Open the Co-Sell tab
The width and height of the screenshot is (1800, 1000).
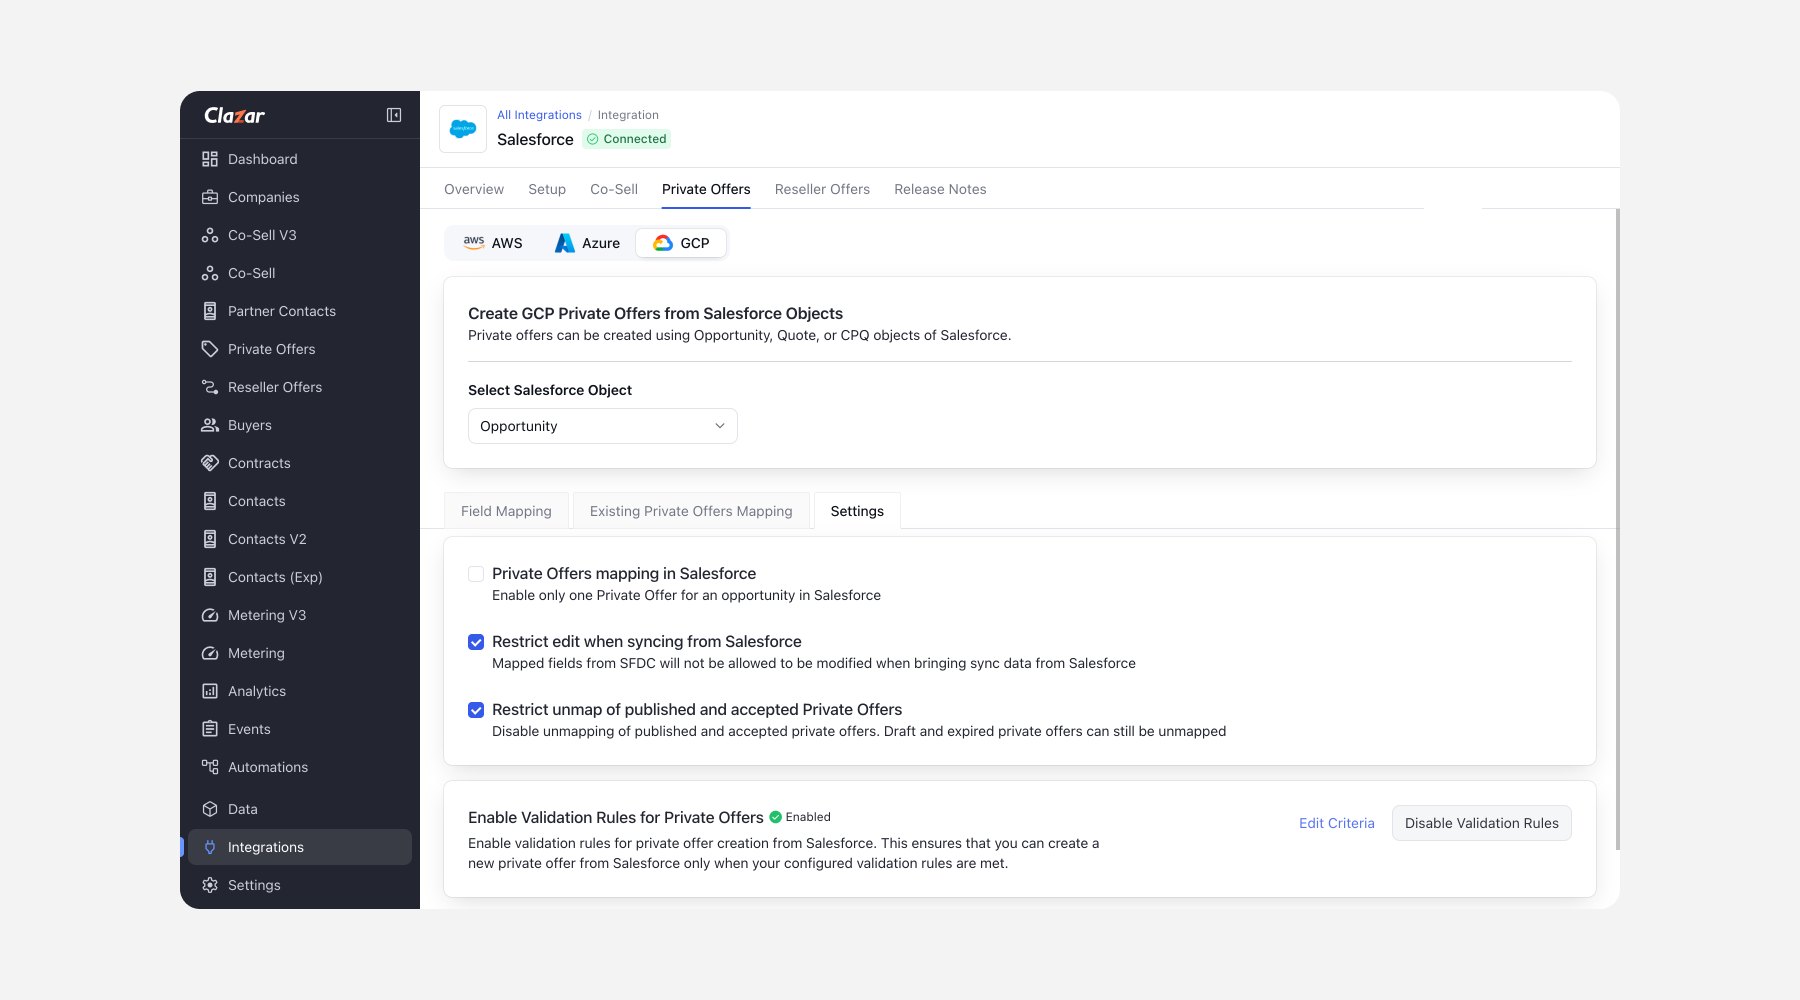(614, 189)
